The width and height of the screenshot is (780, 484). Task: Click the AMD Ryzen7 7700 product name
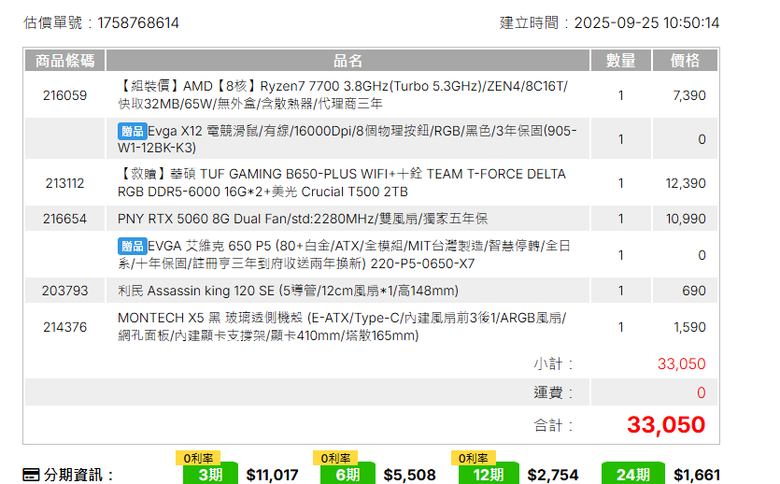[x=343, y=95]
